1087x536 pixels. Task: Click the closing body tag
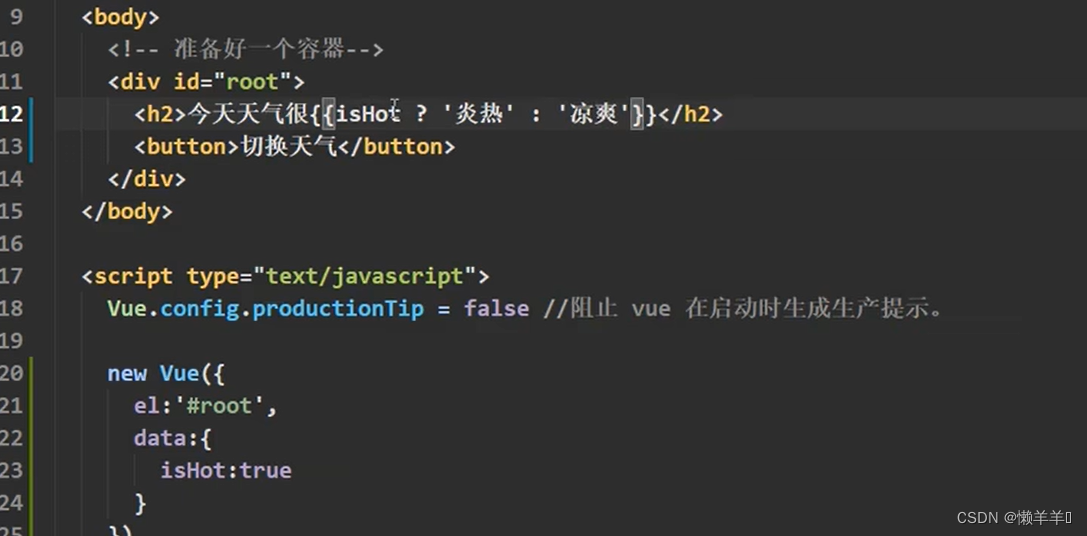point(127,211)
